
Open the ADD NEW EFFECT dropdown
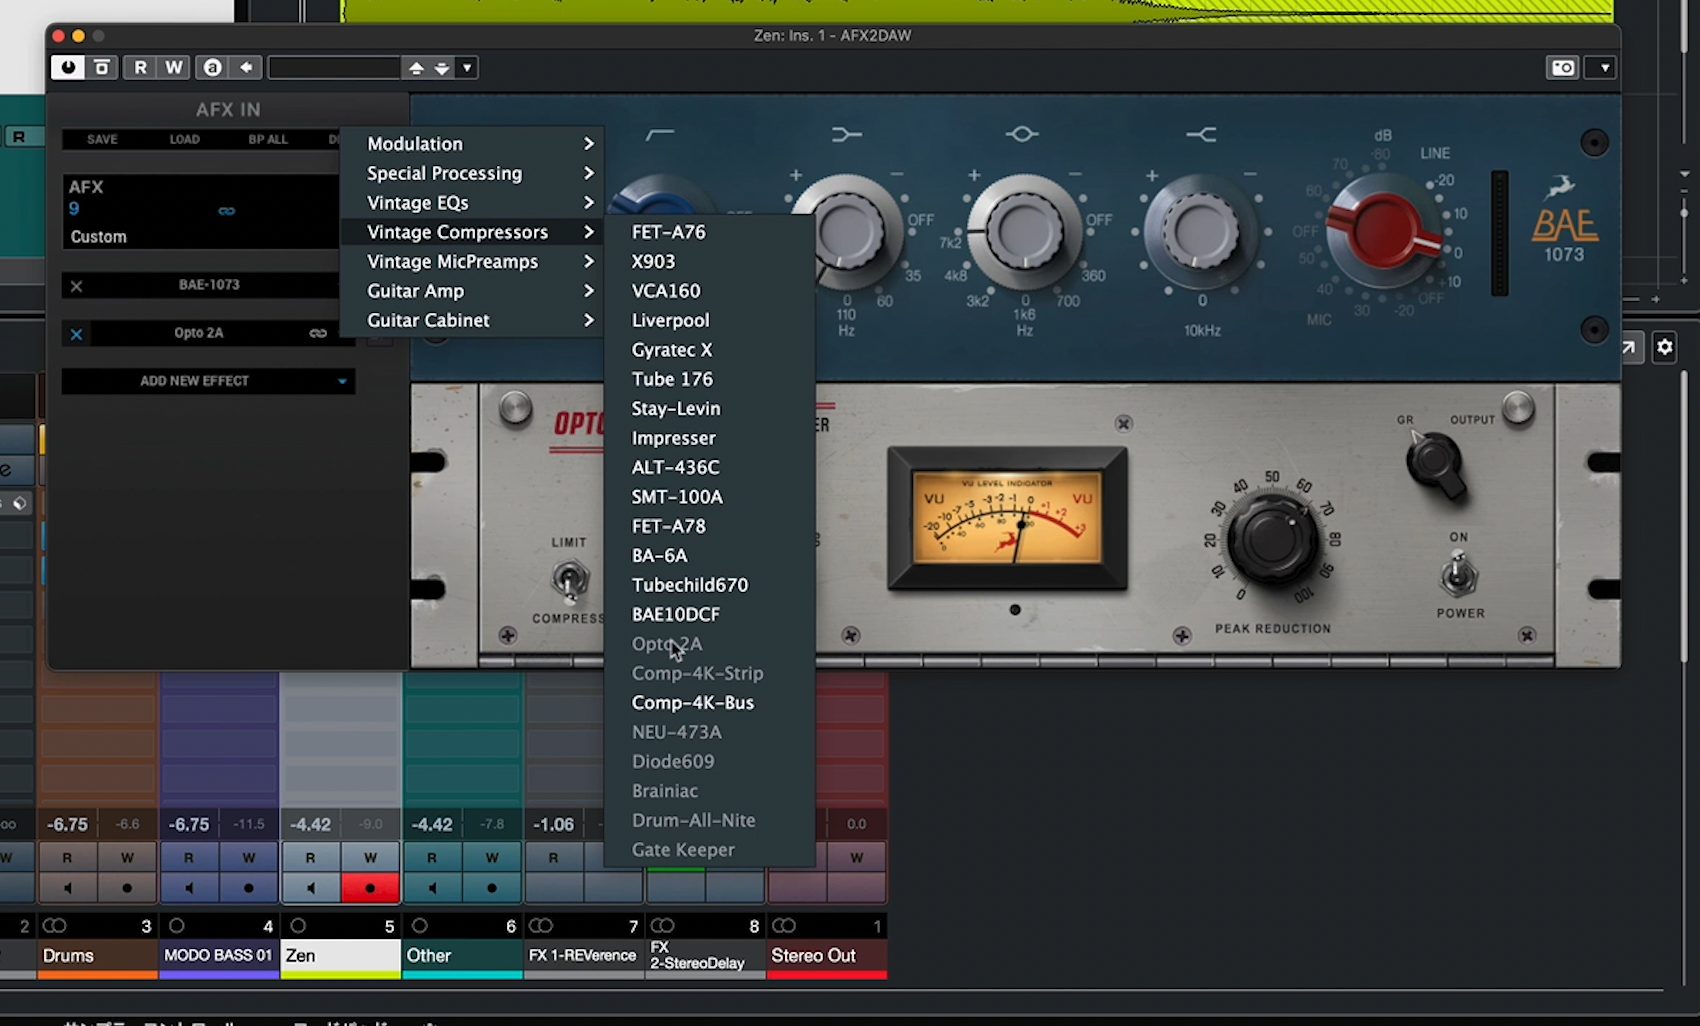(208, 381)
